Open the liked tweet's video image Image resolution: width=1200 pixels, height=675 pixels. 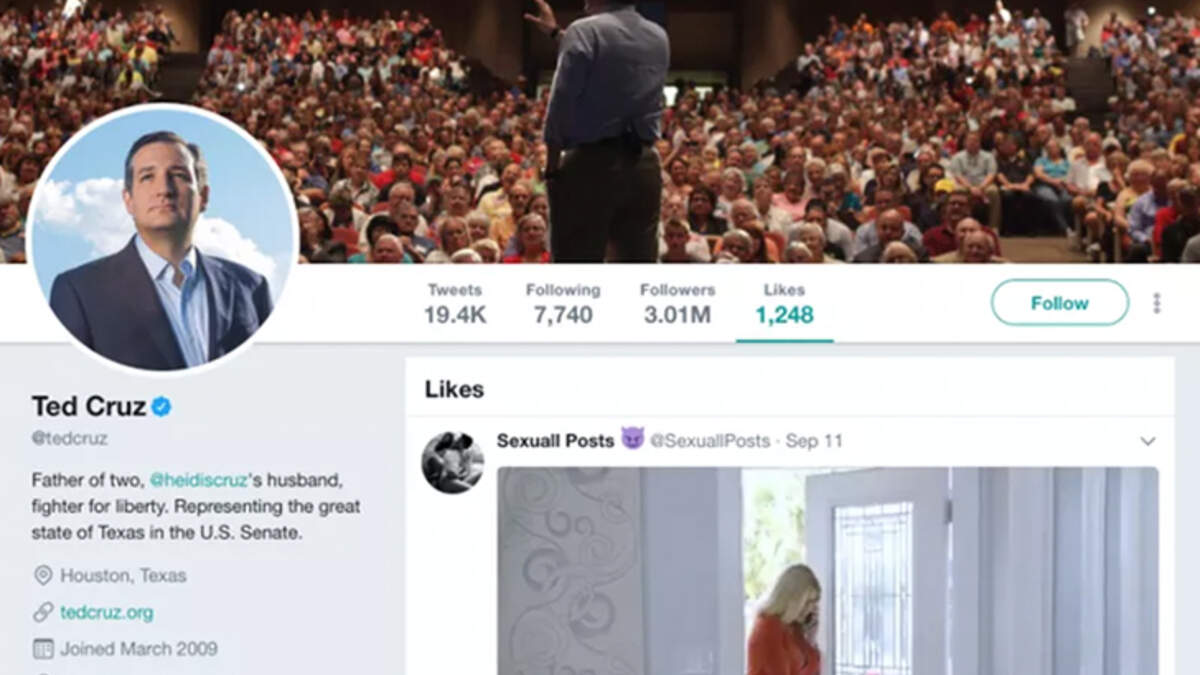coord(828,571)
